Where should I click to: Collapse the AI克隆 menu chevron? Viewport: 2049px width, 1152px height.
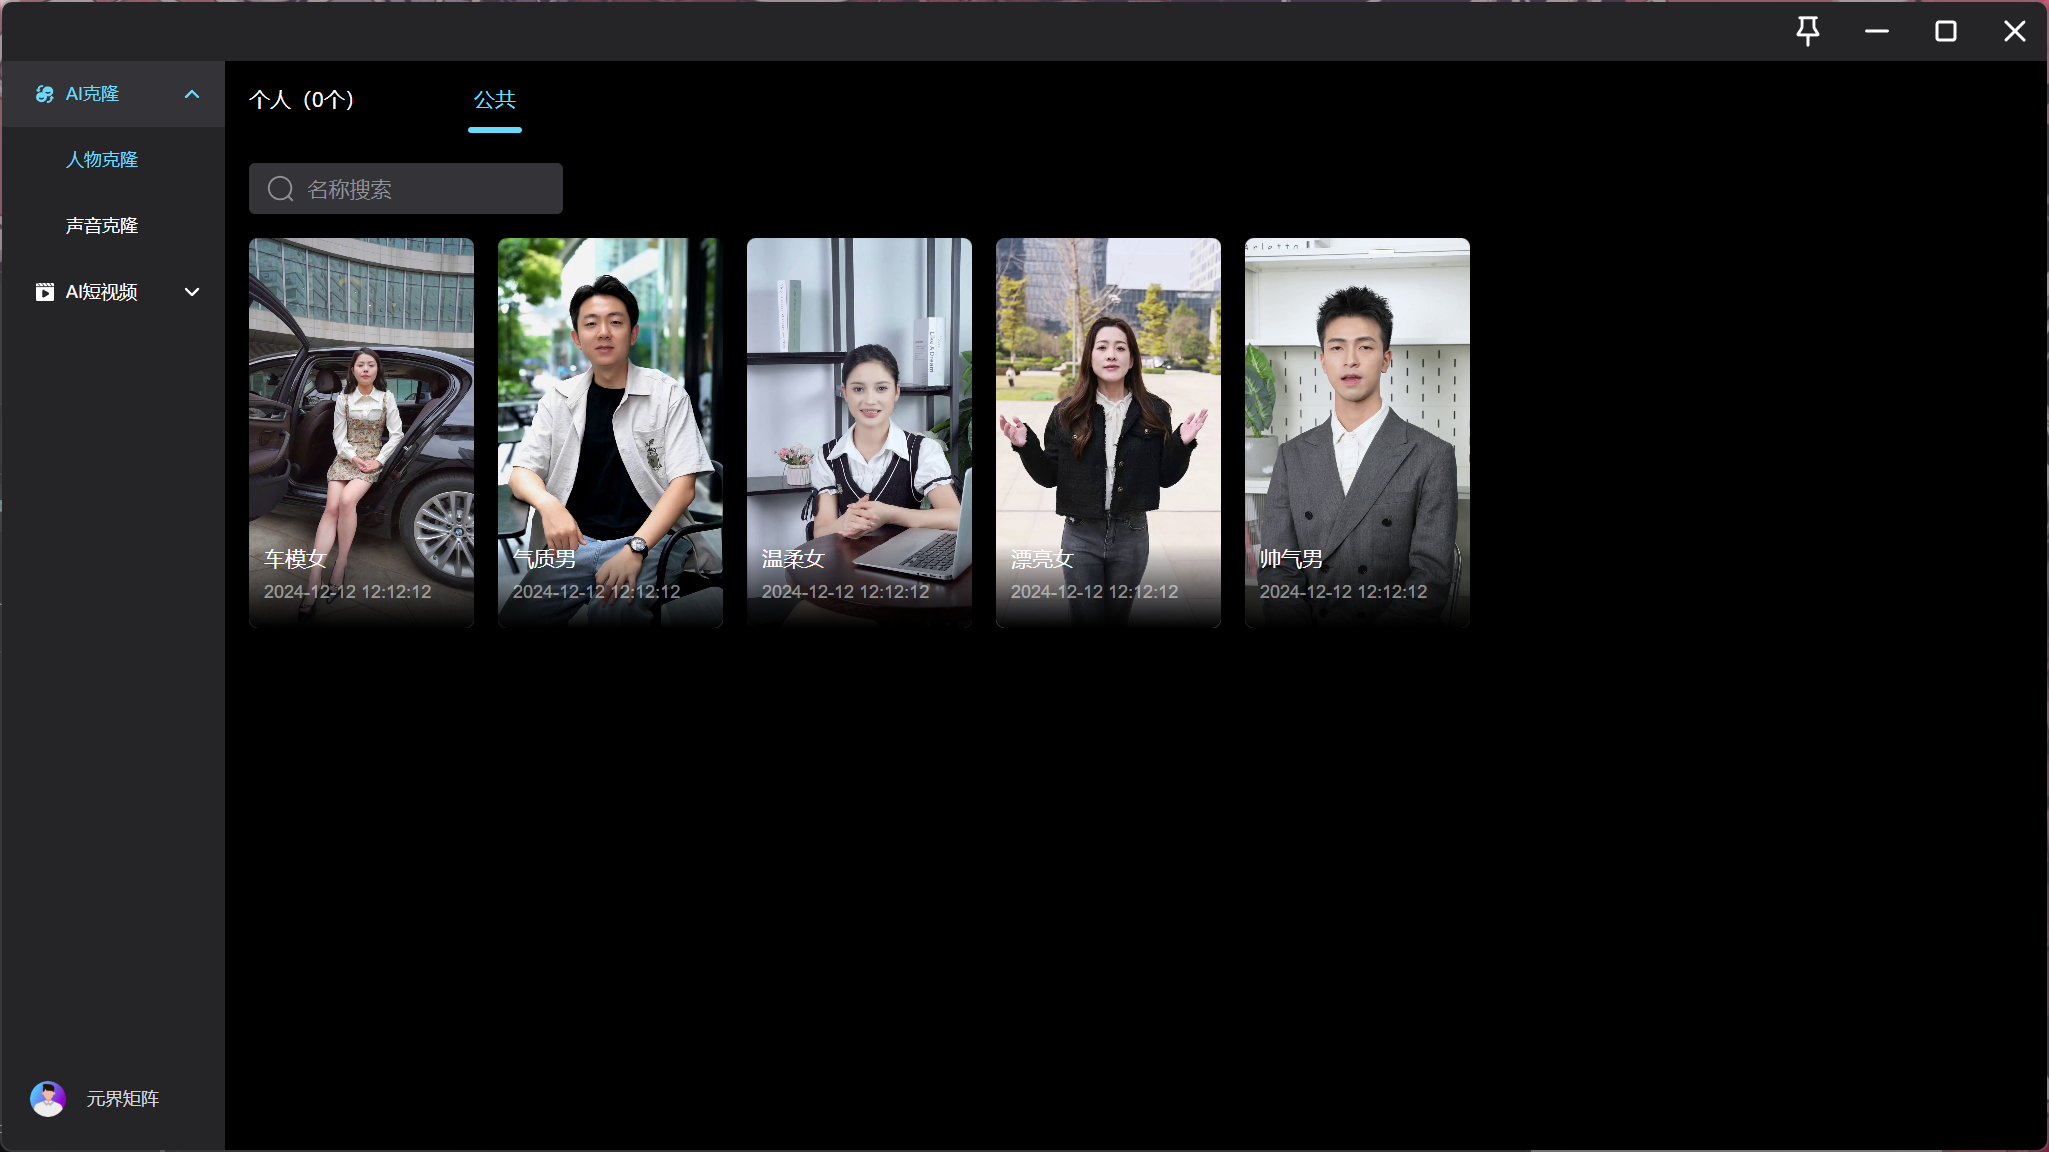192,94
